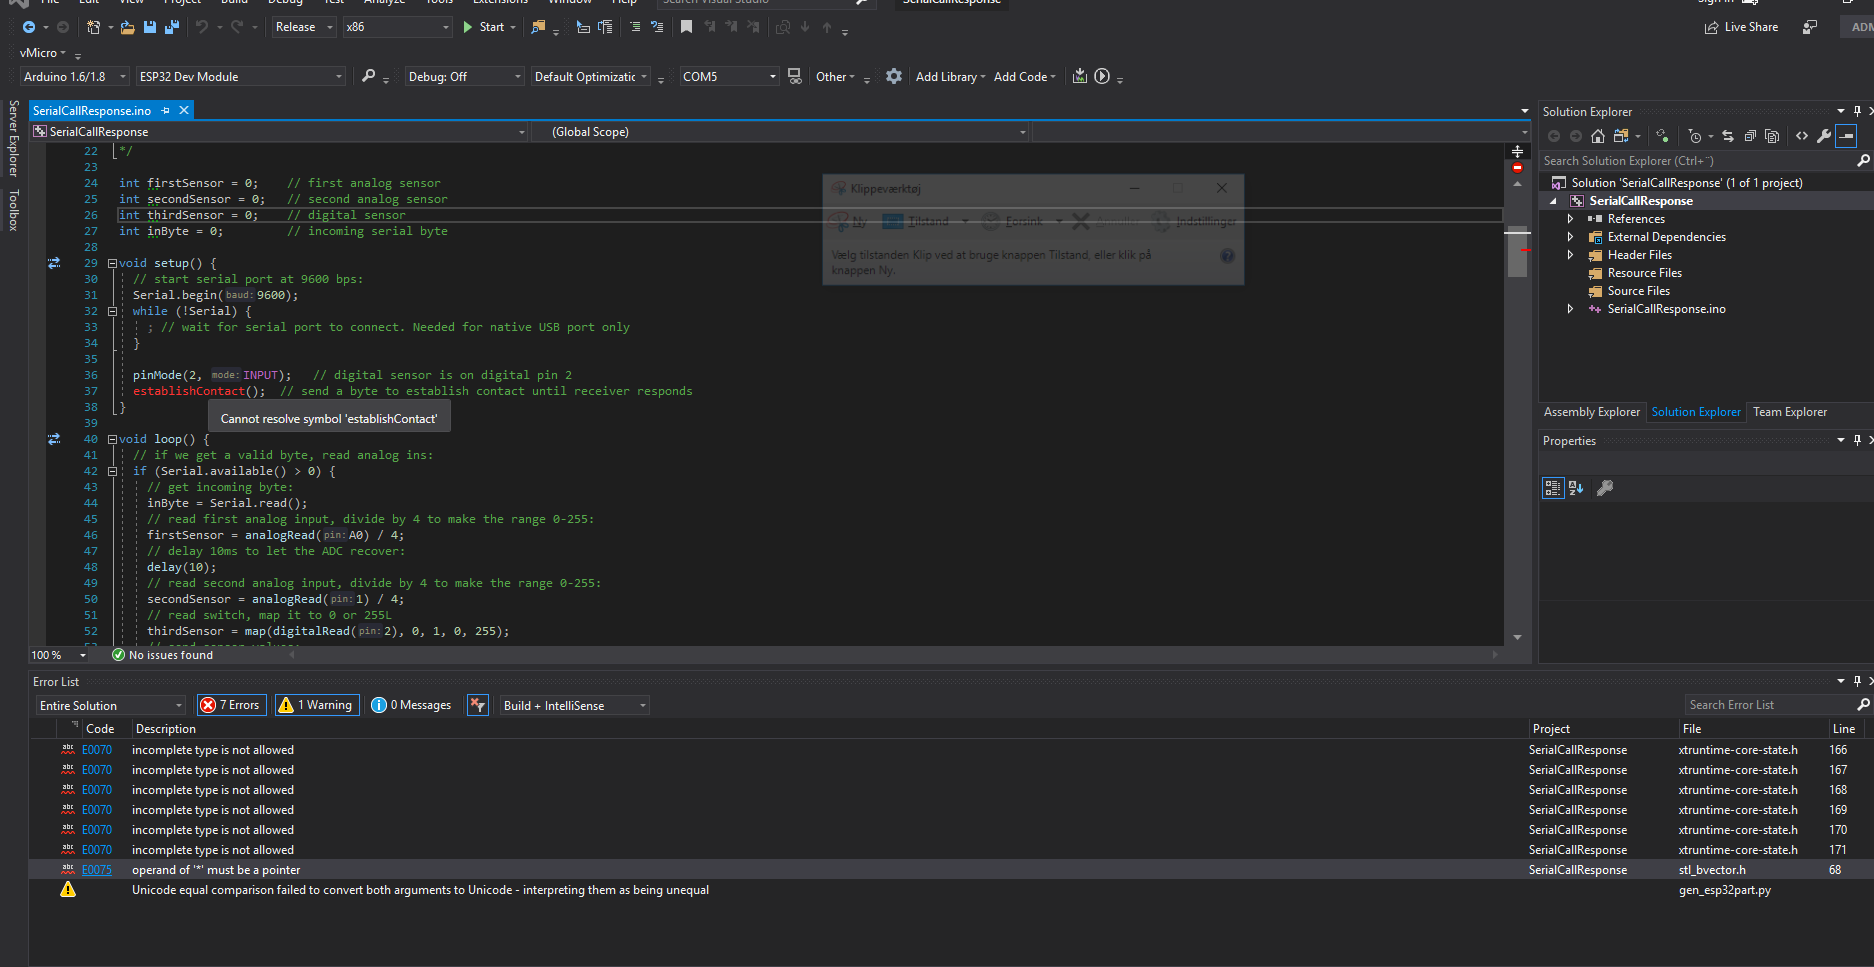This screenshot has width=1874, height=967.
Task: Click the Solution Explorer Home icon
Action: [x=1598, y=136]
